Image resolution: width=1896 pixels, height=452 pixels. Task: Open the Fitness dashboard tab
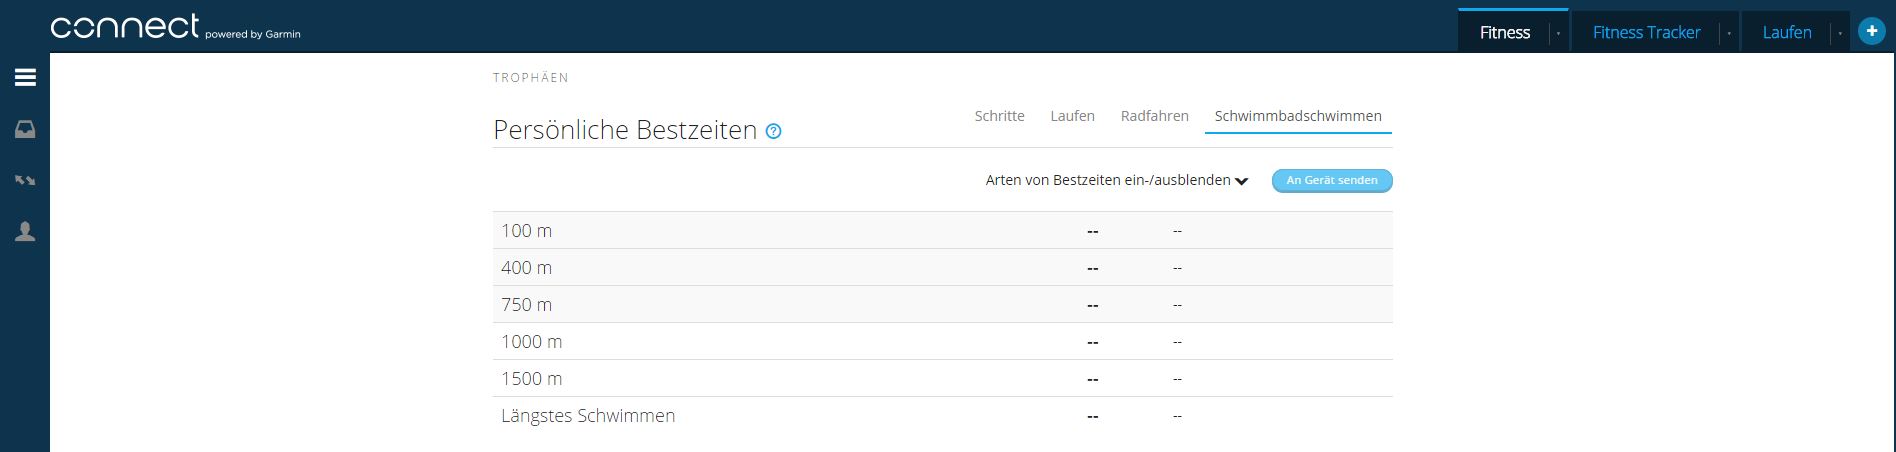[x=1504, y=33]
